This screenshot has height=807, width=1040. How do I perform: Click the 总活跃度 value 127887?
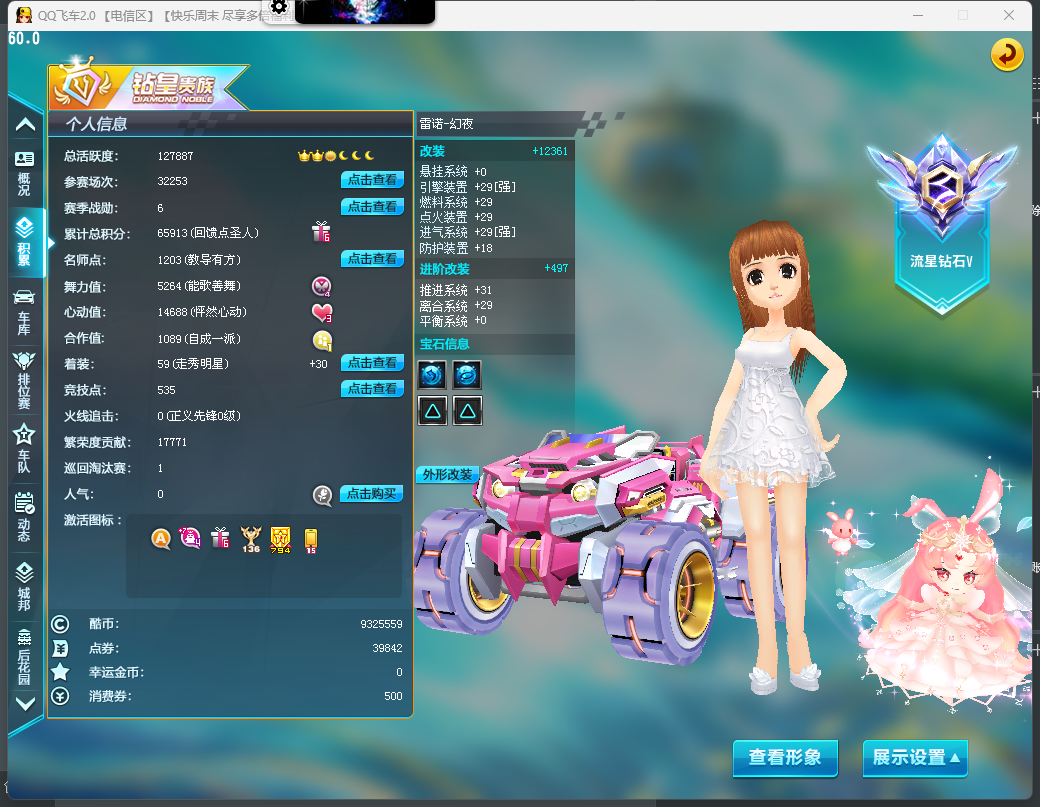point(175,156)
